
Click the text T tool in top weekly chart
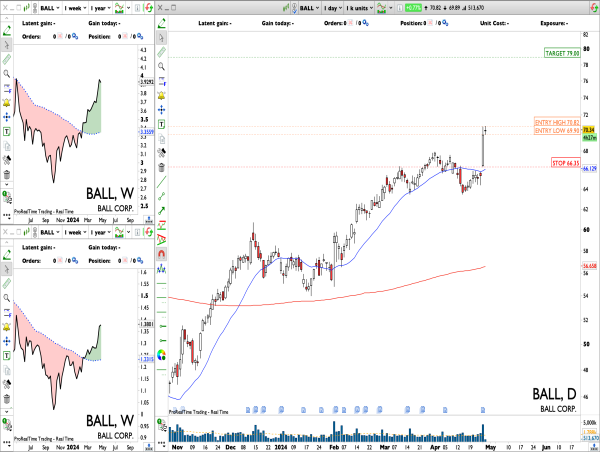pos(7,132)
